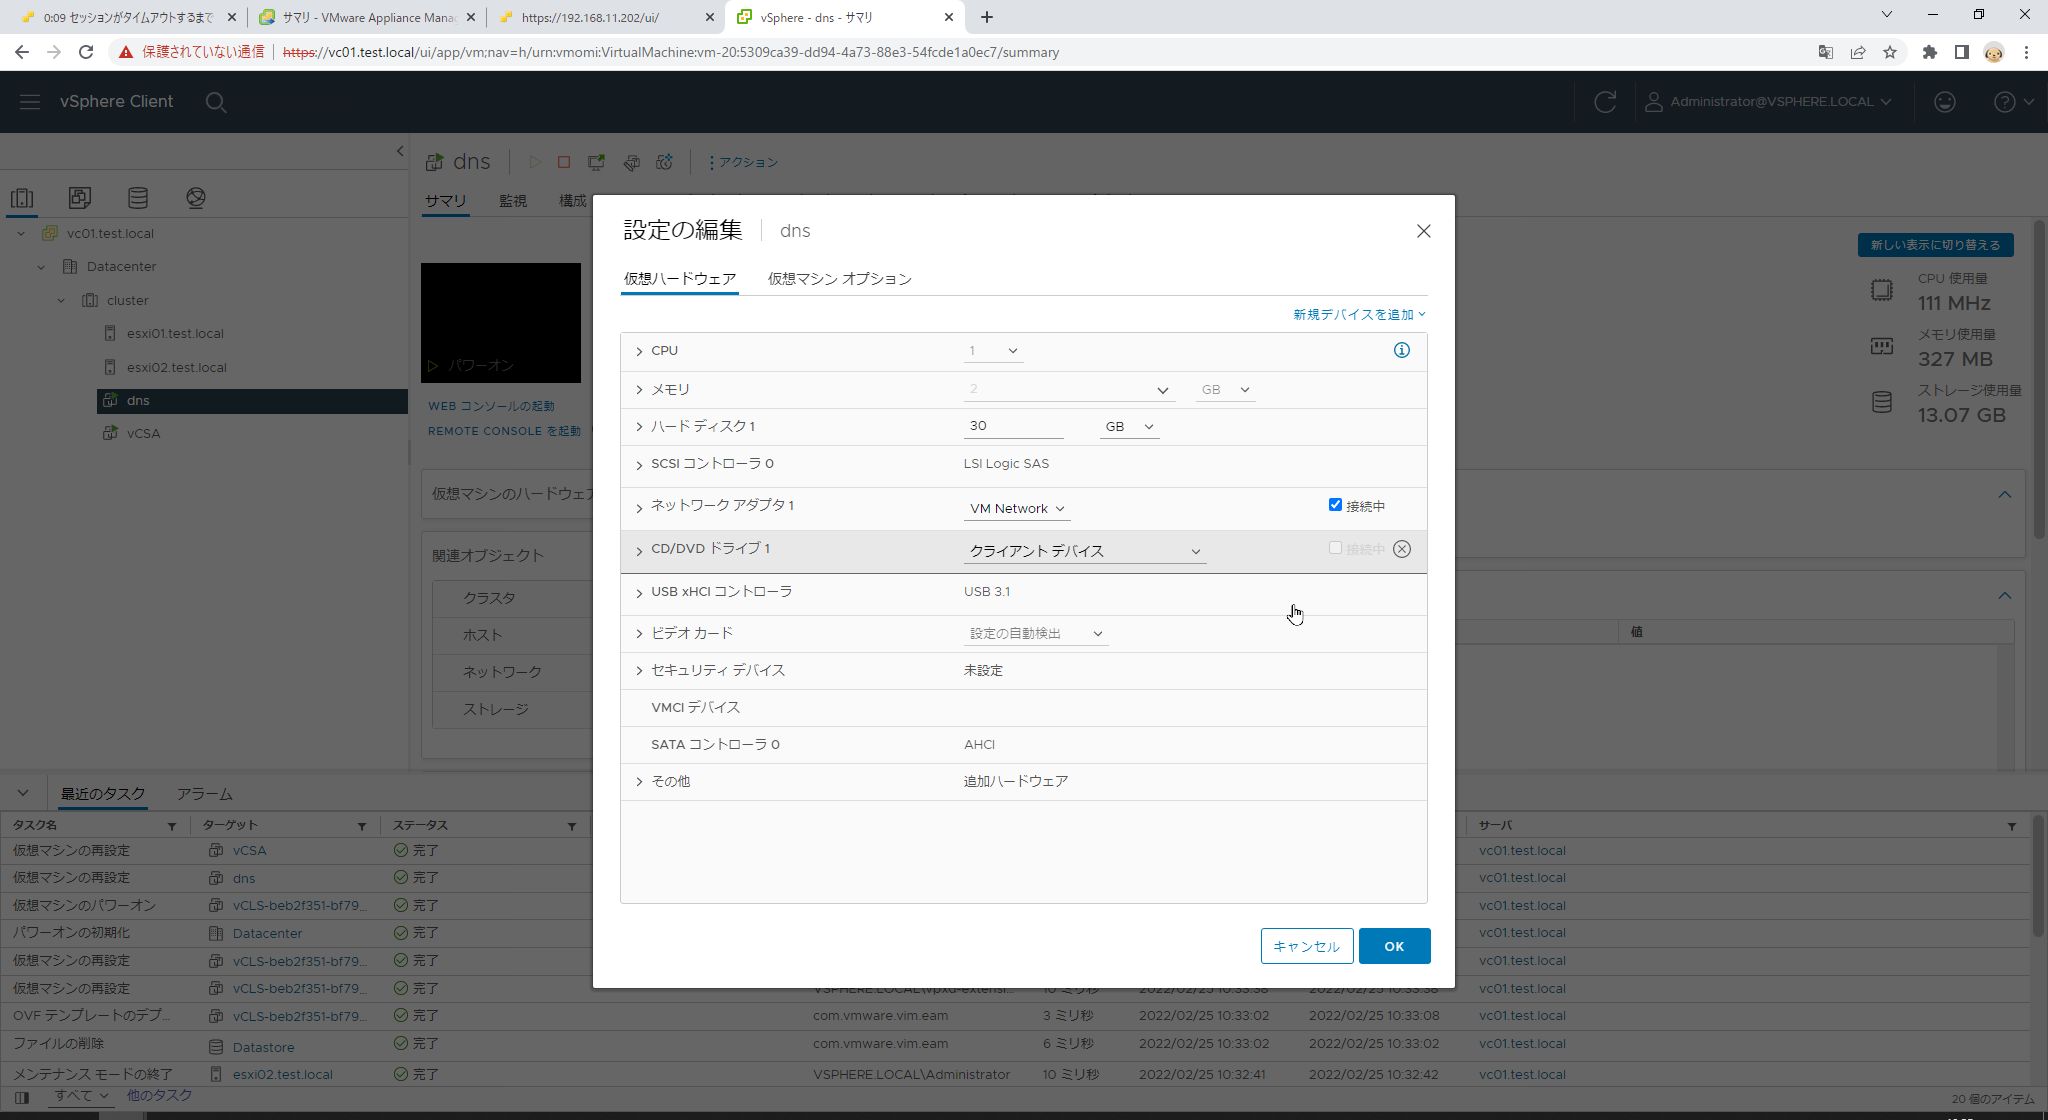The width and height of the screenshot is (2048, 1120).
Task: Expand the USB xHCI controller row
Action: tap(639, 593)
